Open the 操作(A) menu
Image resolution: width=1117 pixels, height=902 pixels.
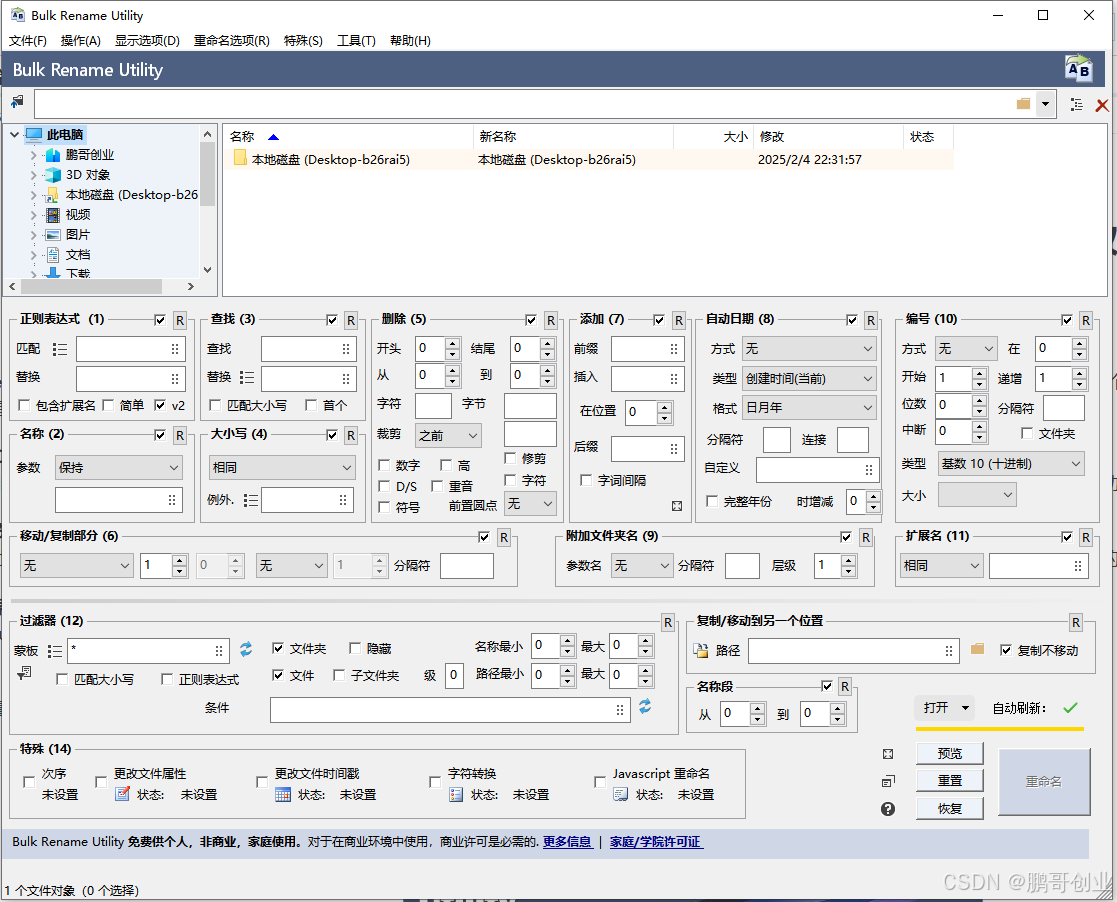tap(80, 41)
